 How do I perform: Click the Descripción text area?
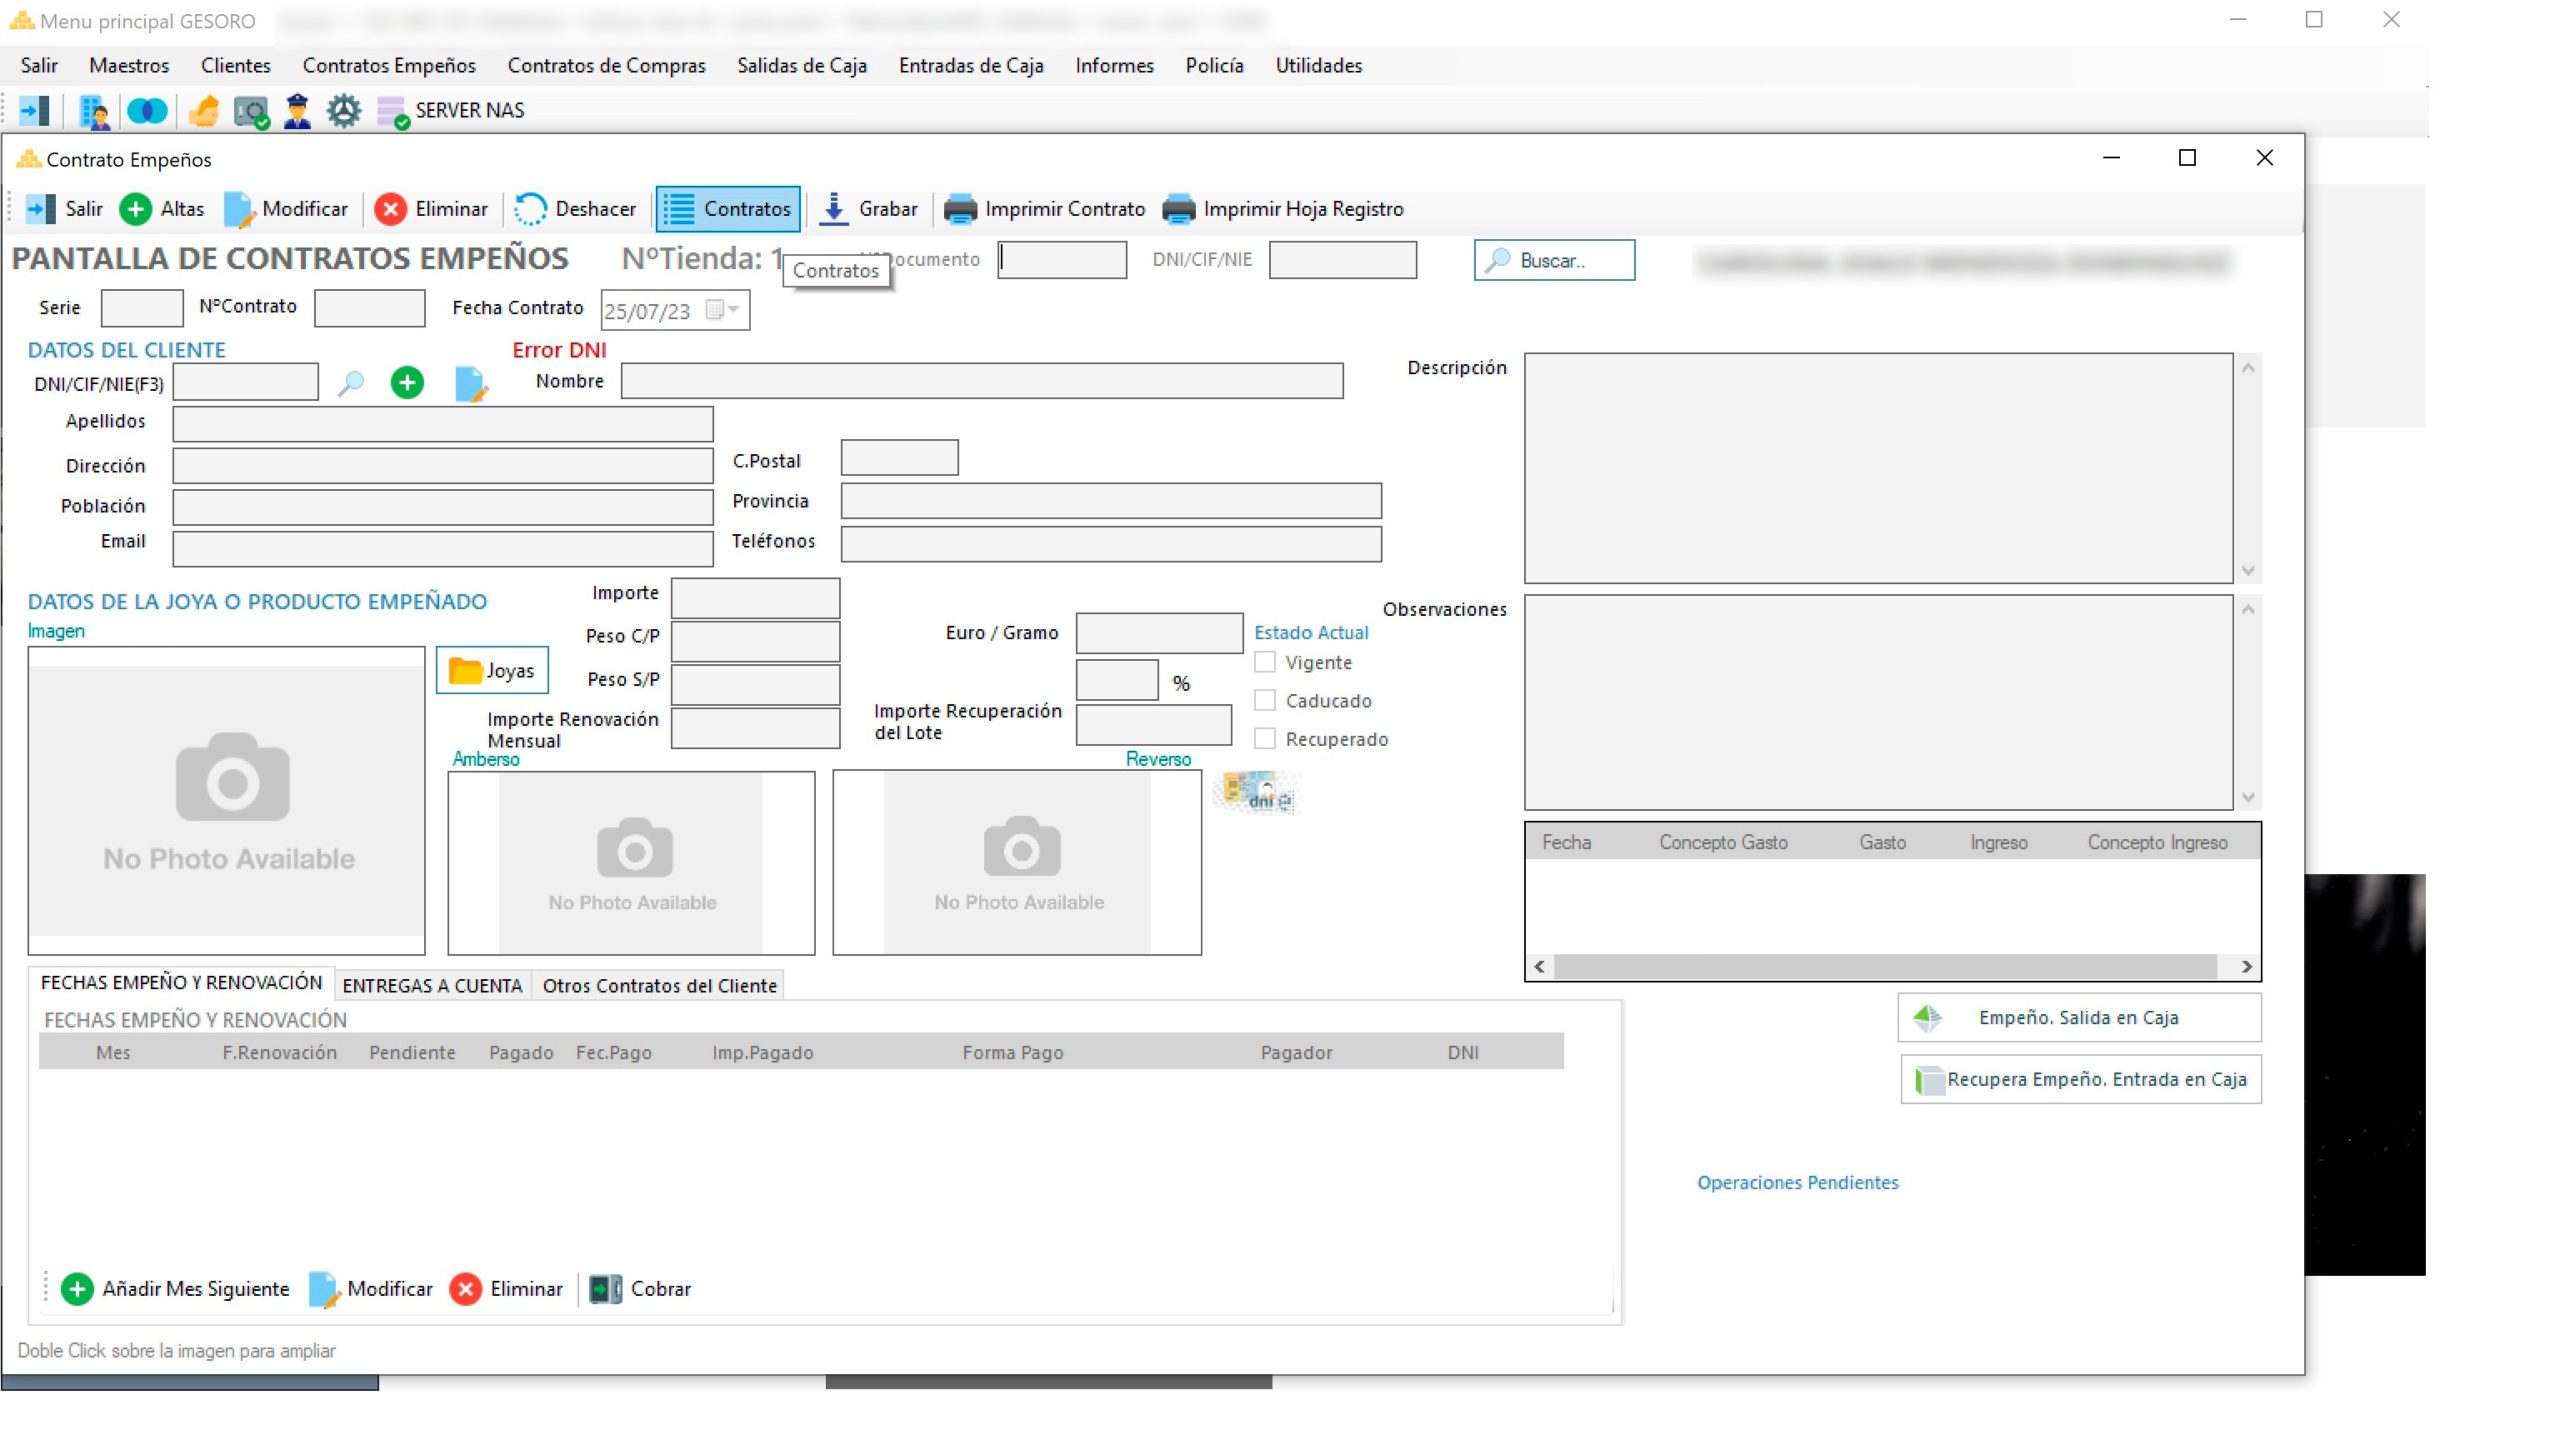(x=1878, y=467)
